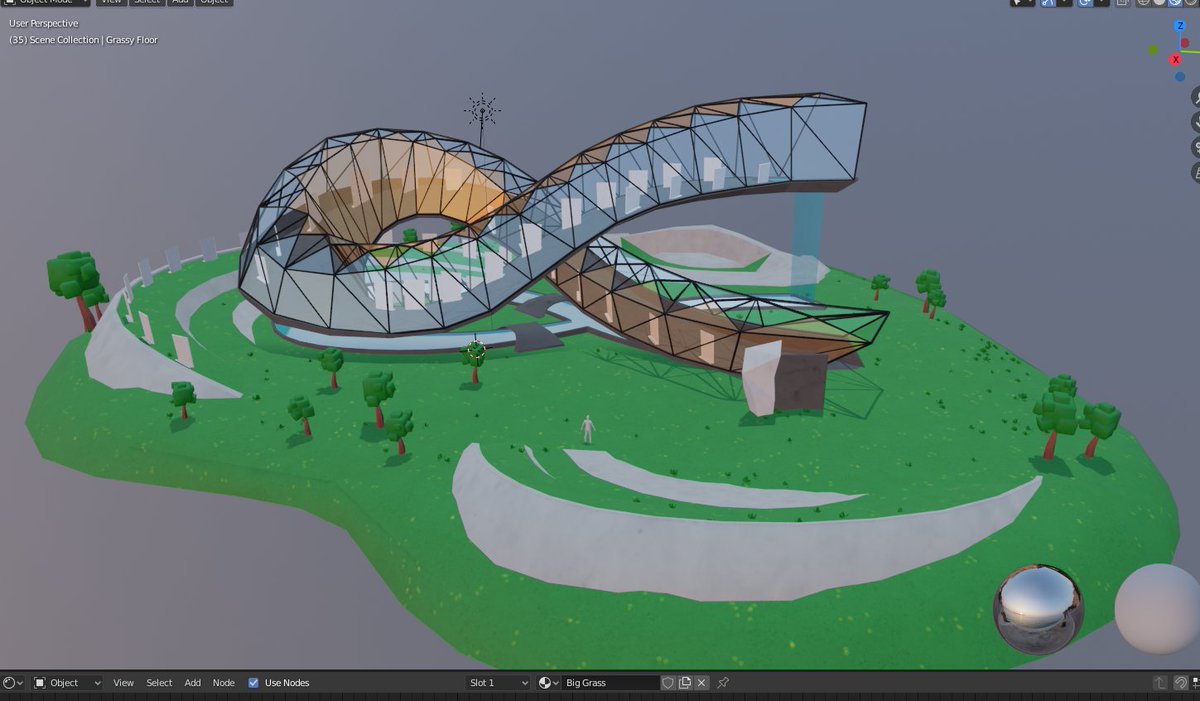Viewport: 1200px width, 701px height.
Task: Select the point light above the dome
Action: click(482, 111)
